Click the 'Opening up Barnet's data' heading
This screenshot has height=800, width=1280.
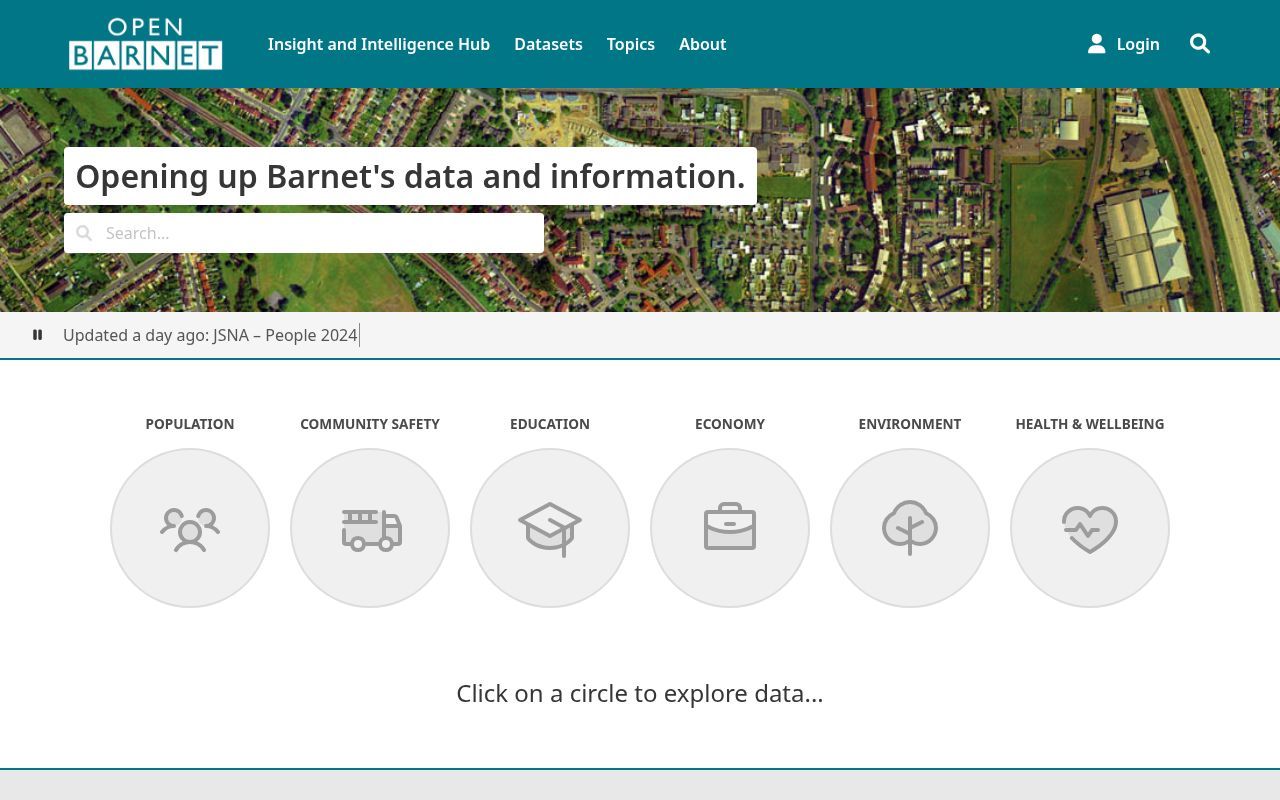pyautogui.click(x=410, y=176)
